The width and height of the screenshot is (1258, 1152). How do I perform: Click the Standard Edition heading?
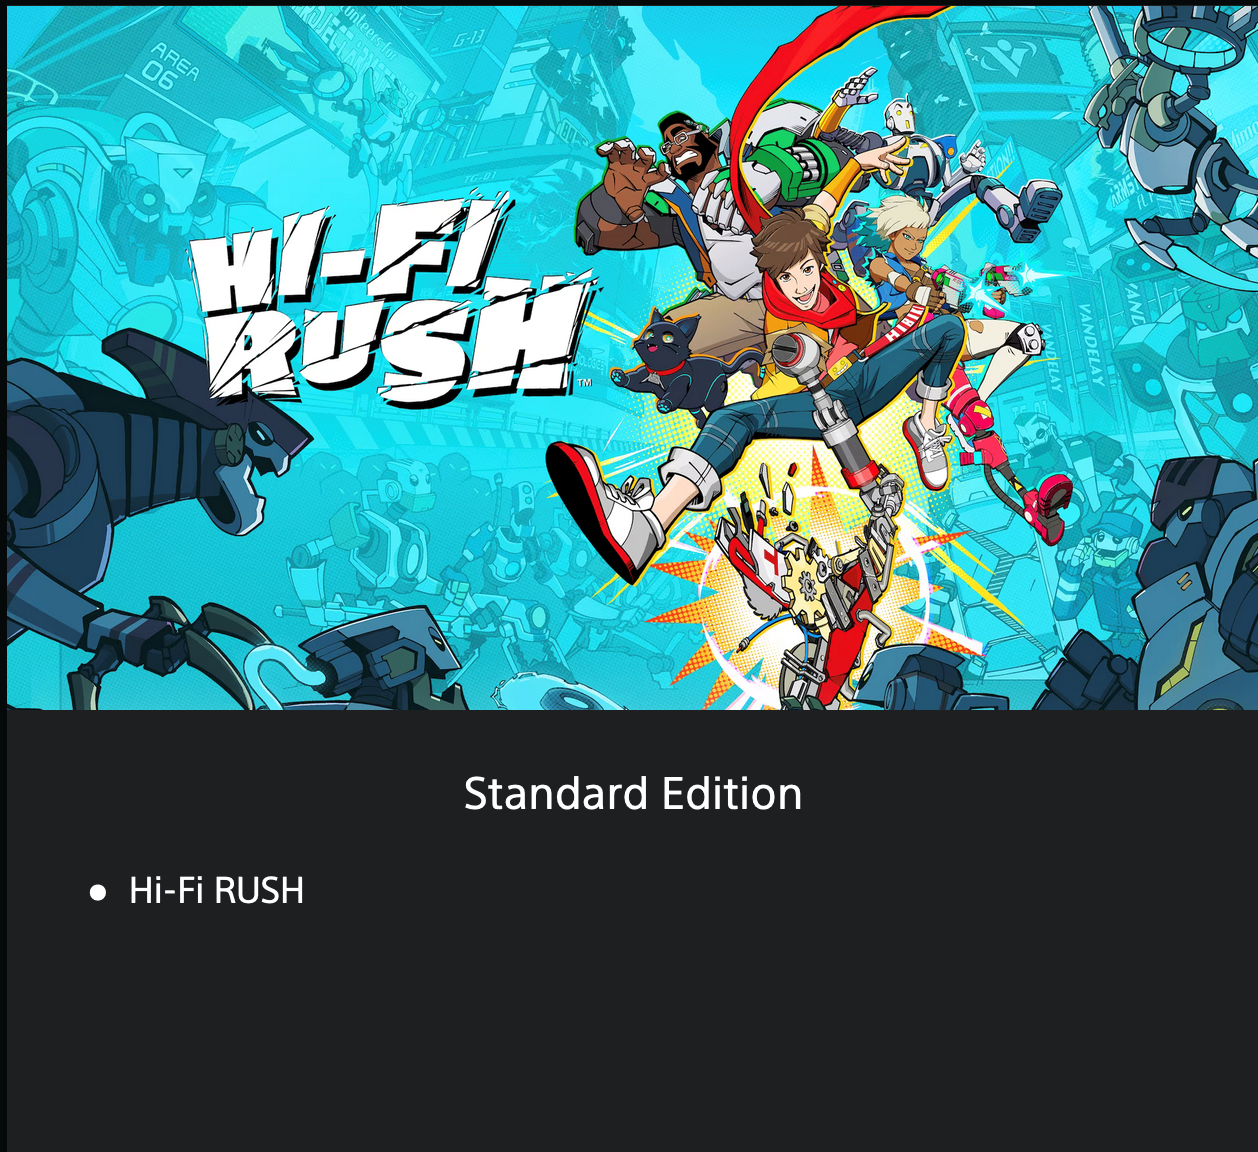point(633,794)
